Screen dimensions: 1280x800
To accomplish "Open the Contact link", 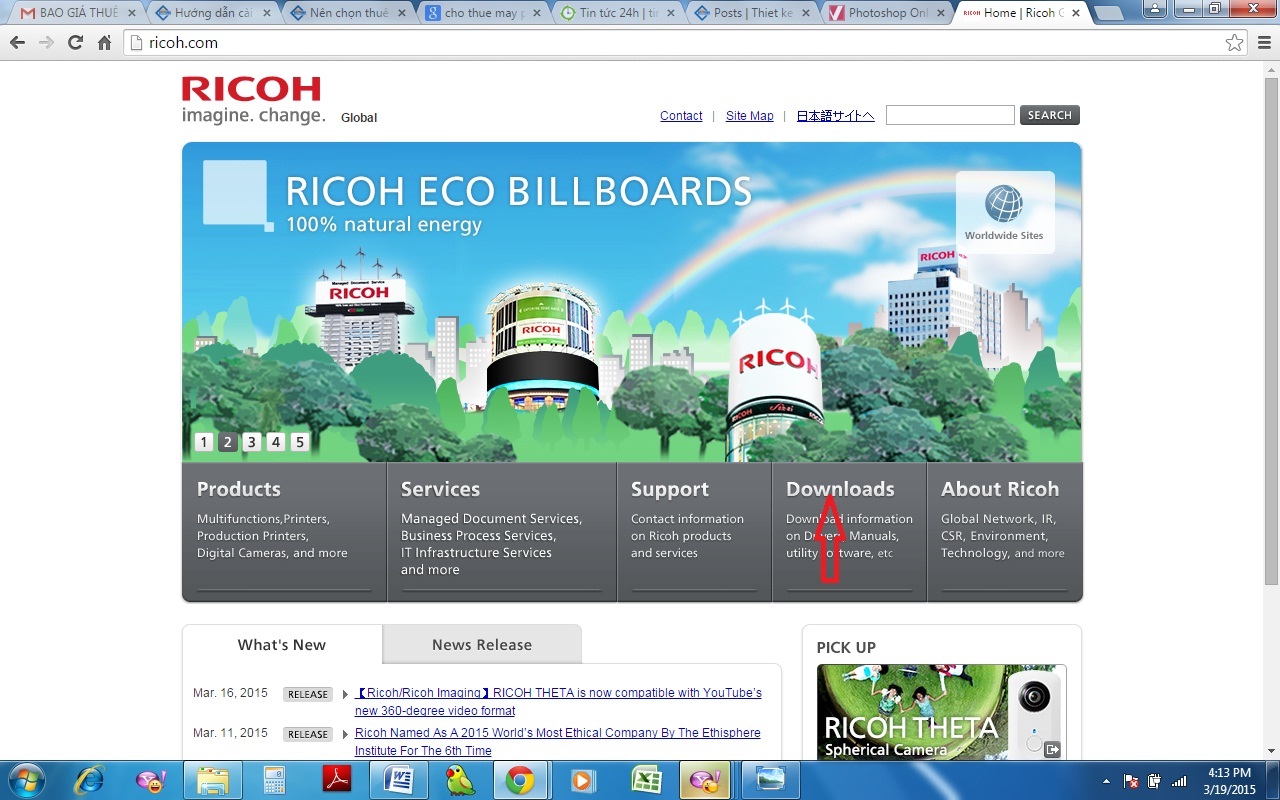I will (x=681, y=116).
